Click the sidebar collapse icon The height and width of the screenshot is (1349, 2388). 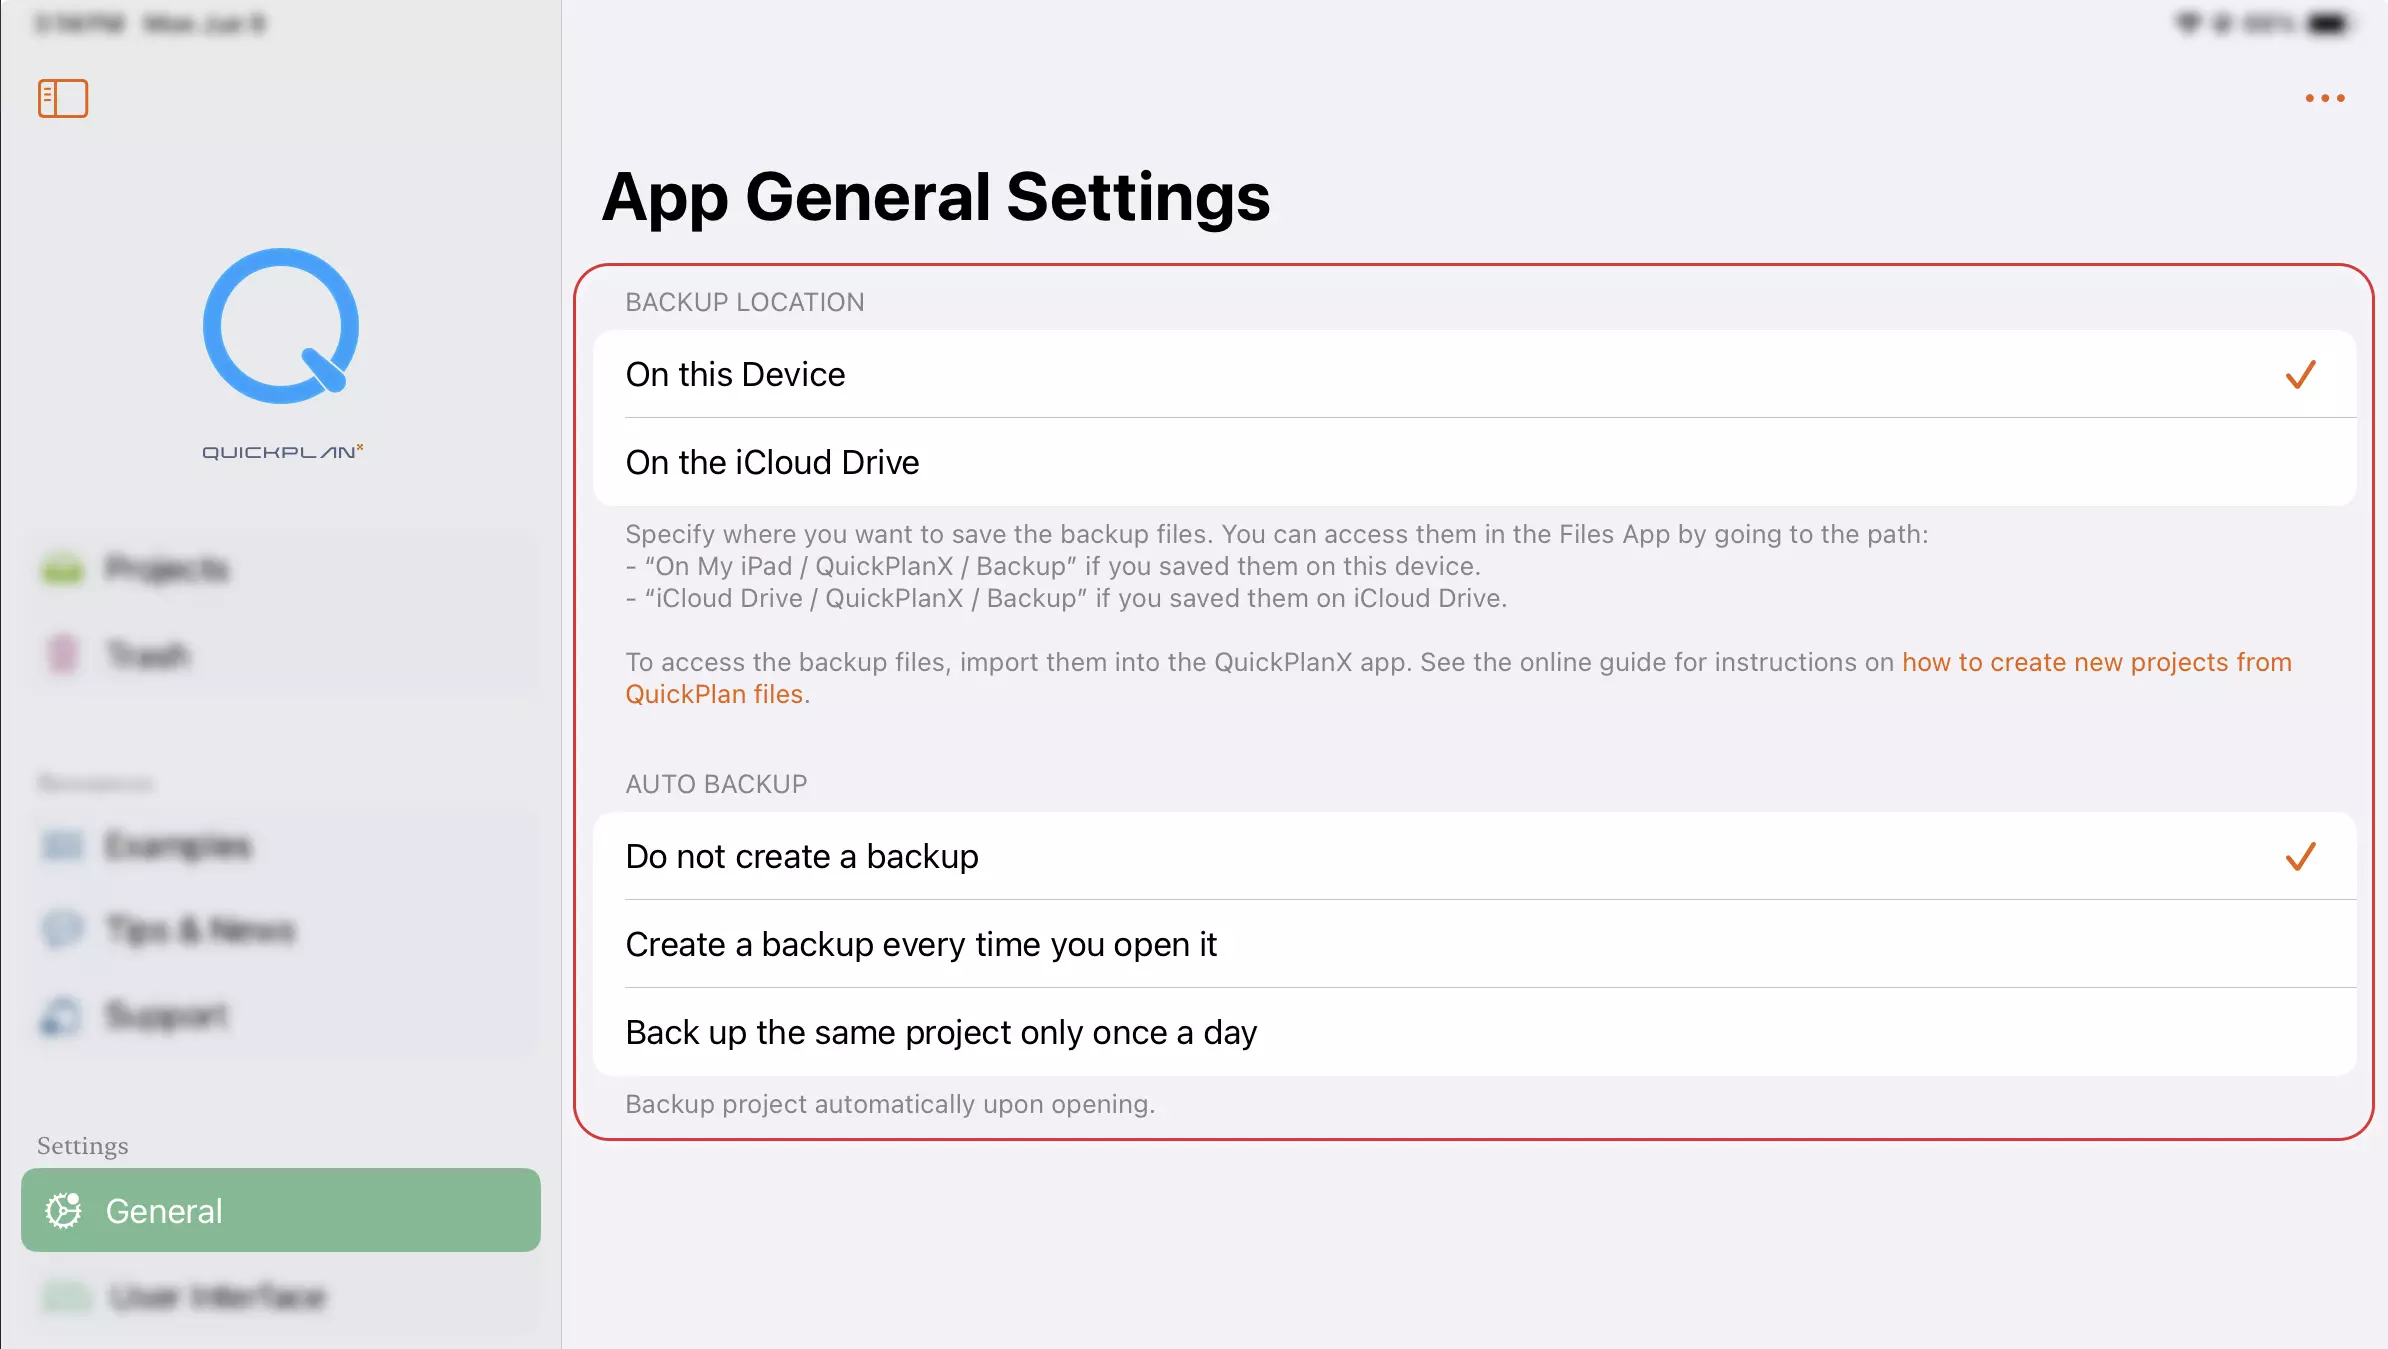tap(62, 98)
